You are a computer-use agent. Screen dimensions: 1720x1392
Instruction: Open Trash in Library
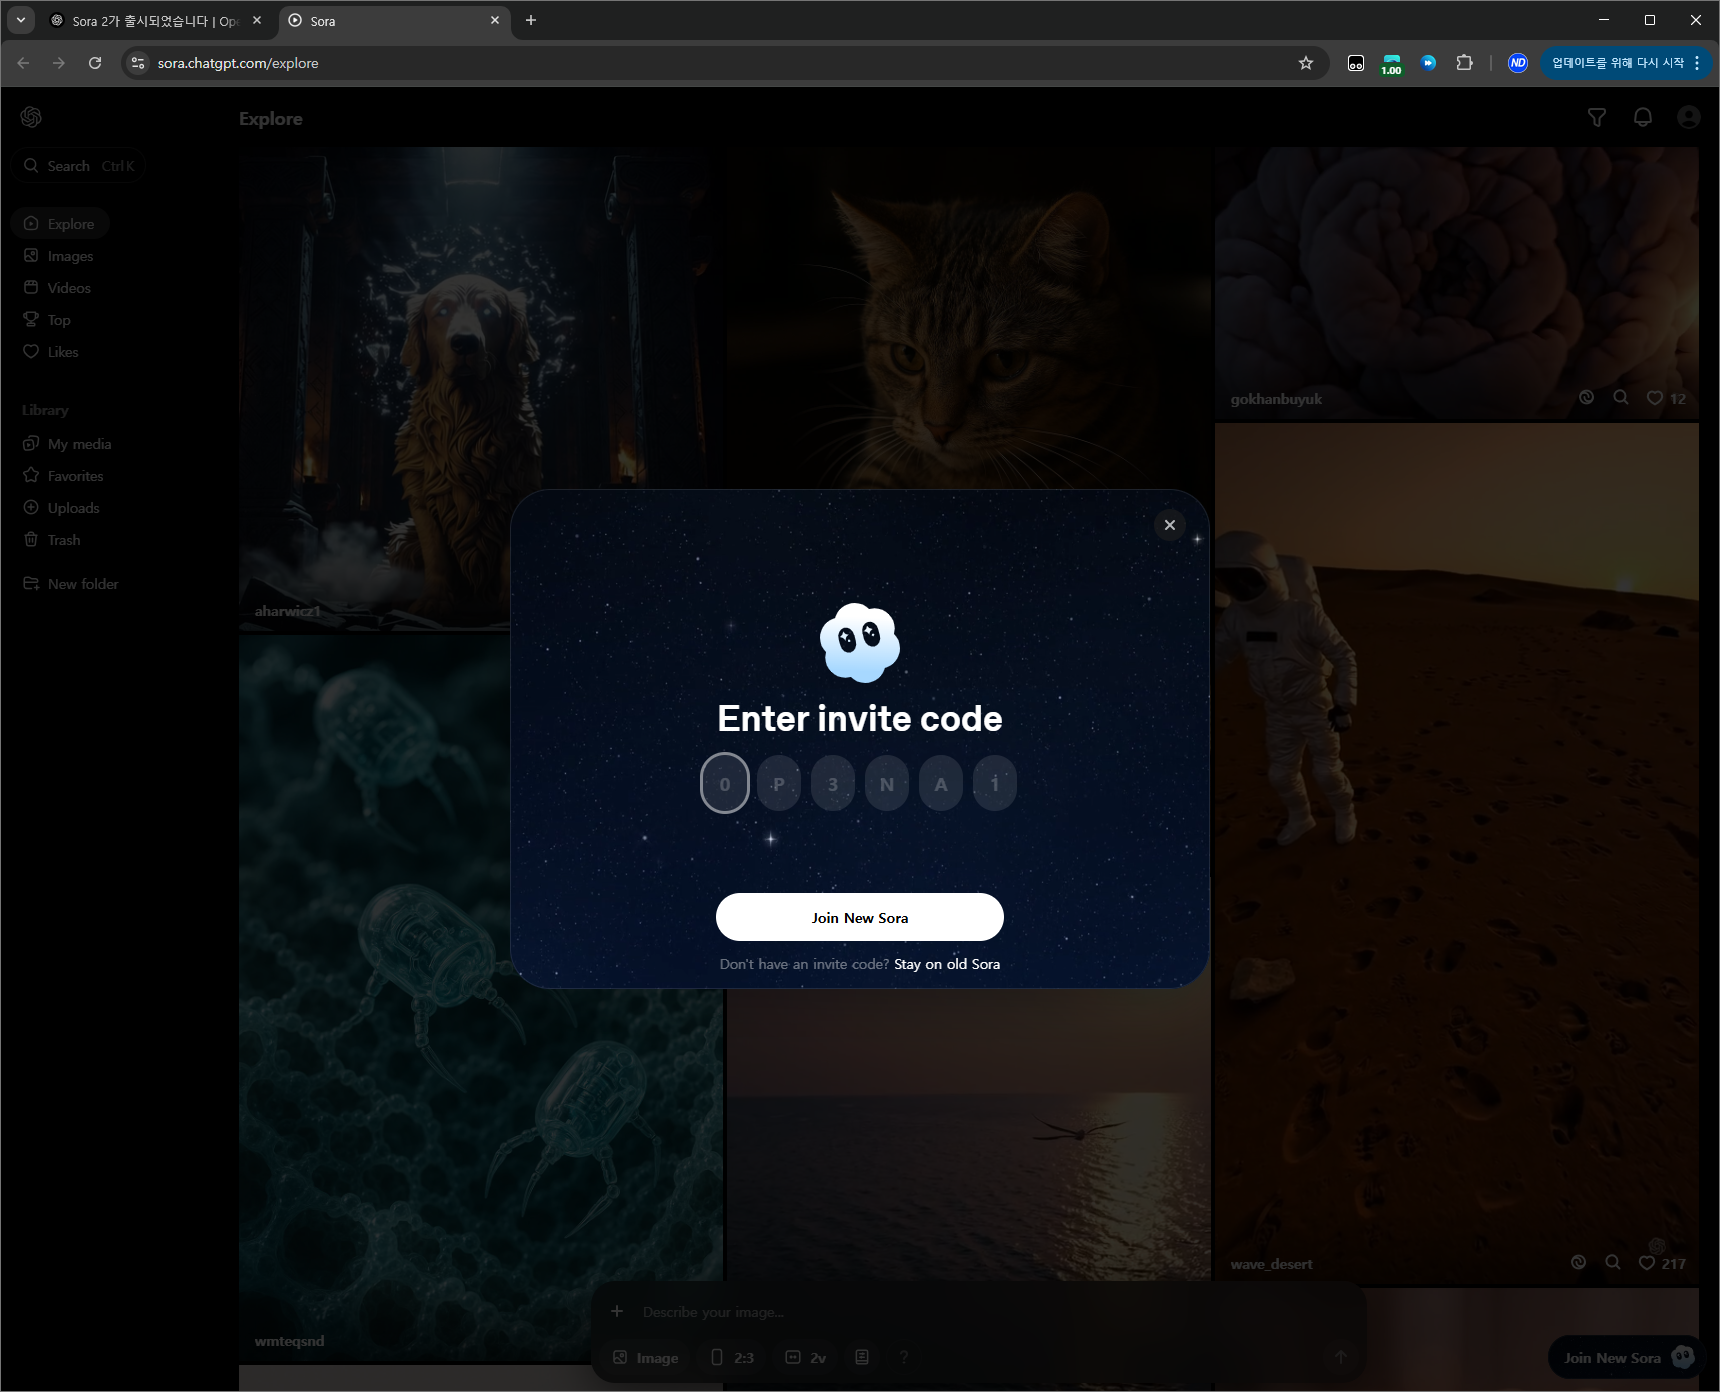tap(52, 540)
